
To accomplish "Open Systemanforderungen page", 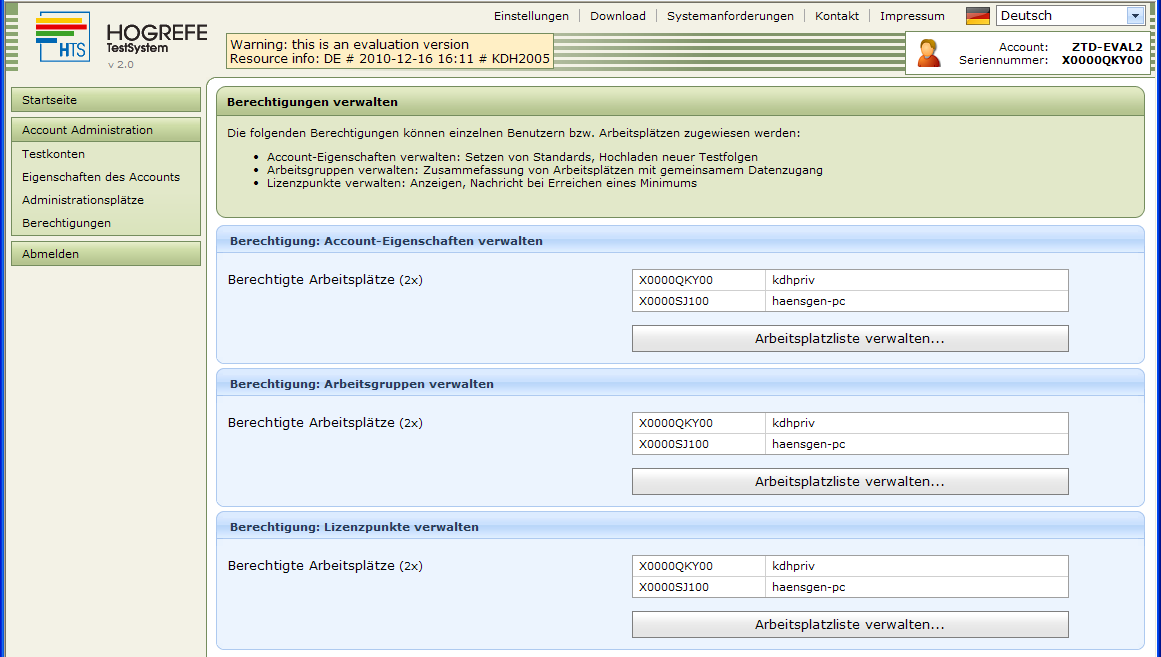I will coord(730,16).
